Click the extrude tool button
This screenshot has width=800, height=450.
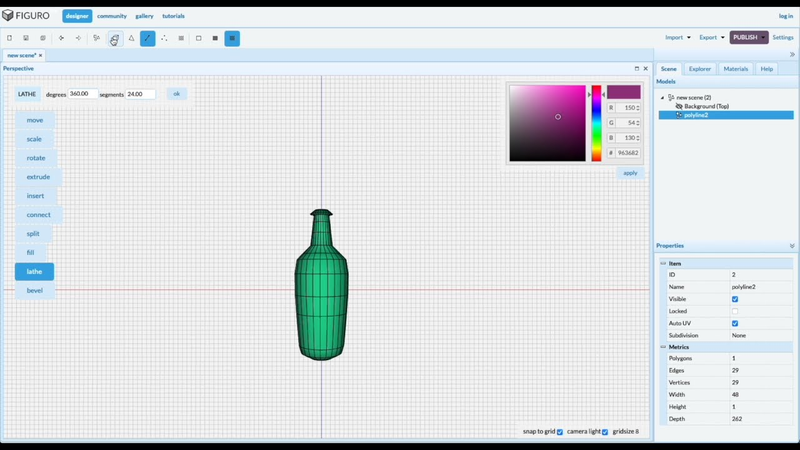pyautogui.click(x=38, y=177)
